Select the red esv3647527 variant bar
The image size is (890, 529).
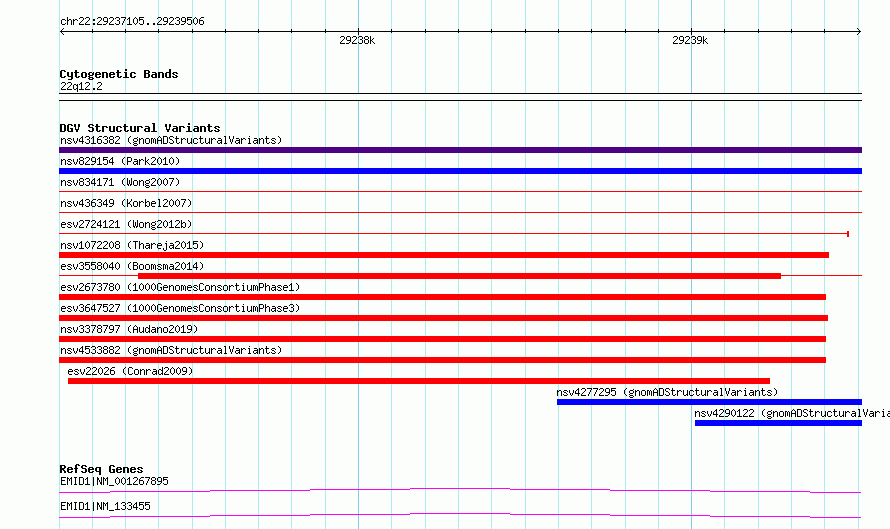tap(443, 318)
